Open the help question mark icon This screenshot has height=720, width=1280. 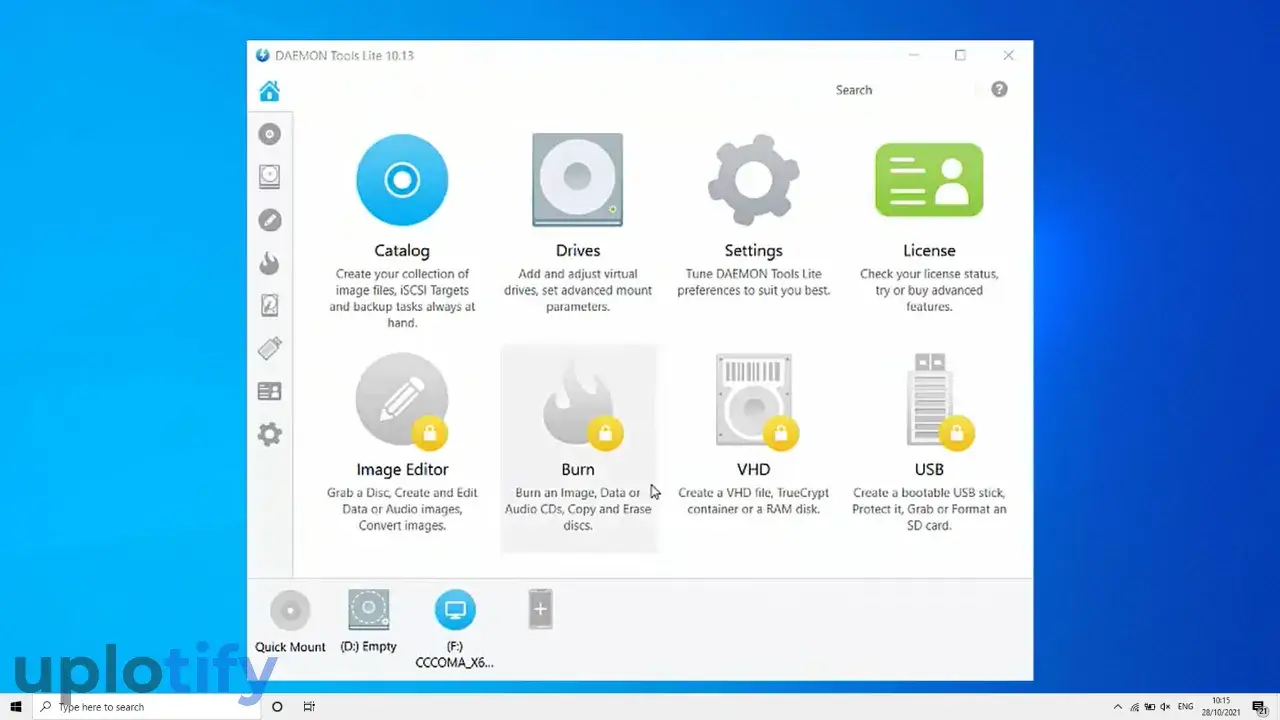999,89
